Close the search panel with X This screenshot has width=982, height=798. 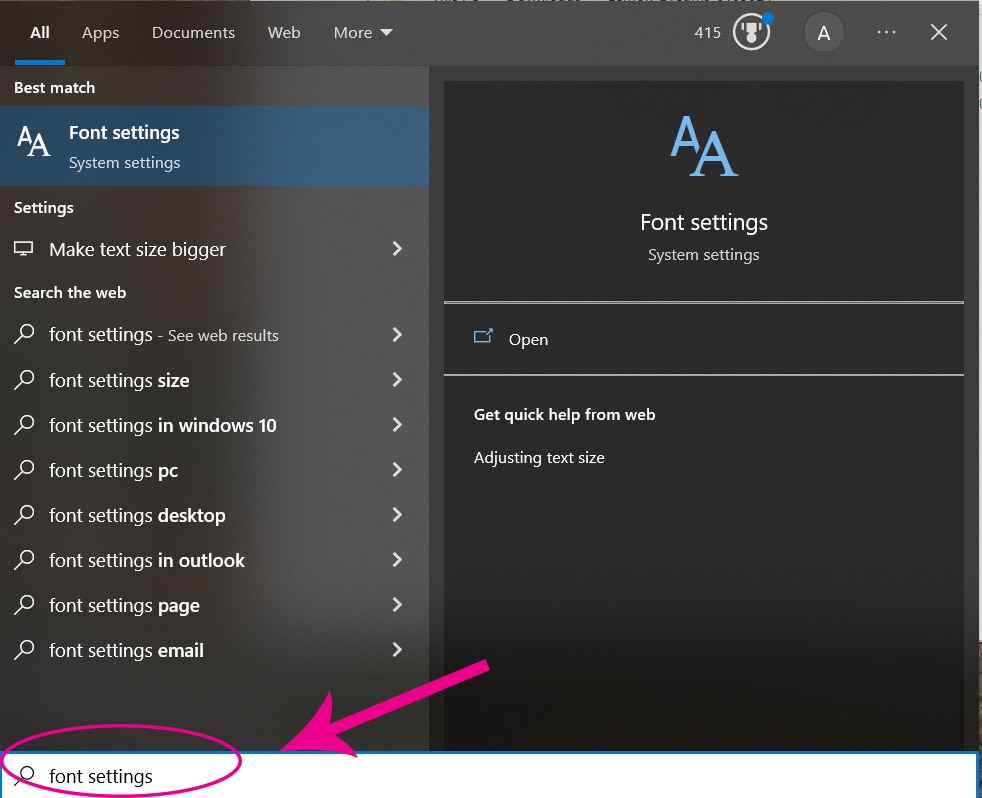pos(938,32)
